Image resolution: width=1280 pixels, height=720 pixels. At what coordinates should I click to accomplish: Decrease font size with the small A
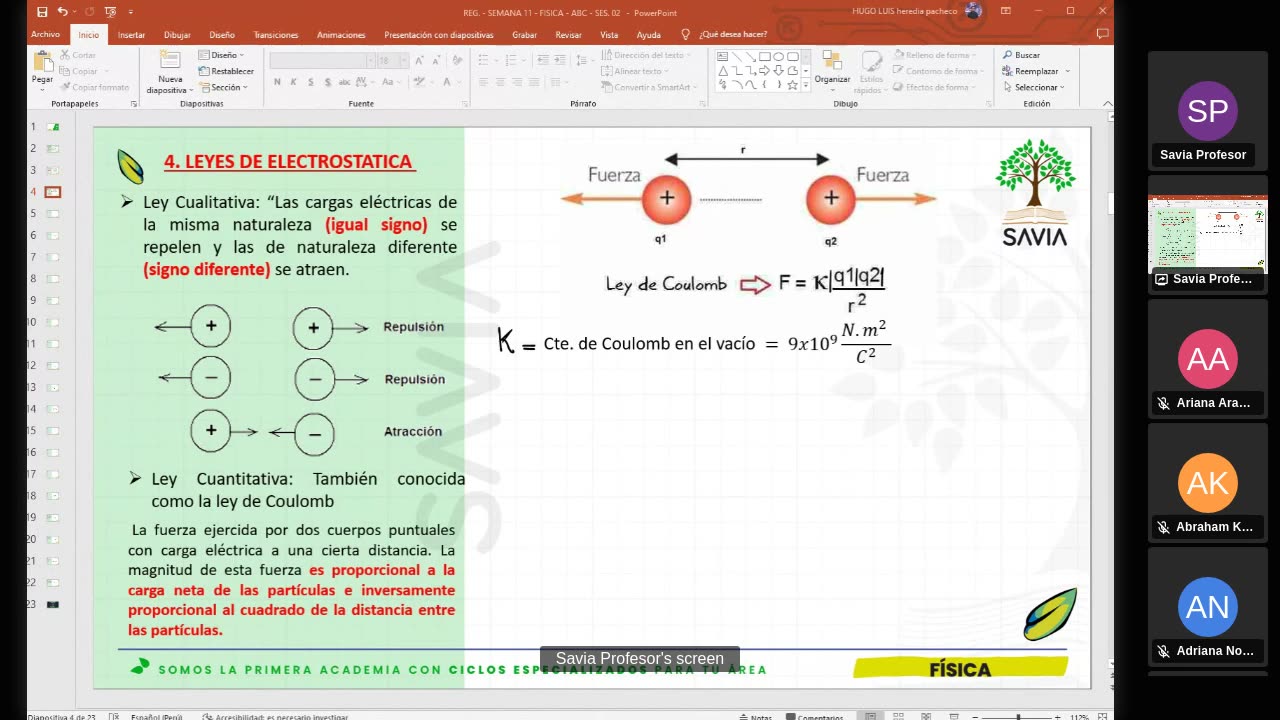[436, 60]
